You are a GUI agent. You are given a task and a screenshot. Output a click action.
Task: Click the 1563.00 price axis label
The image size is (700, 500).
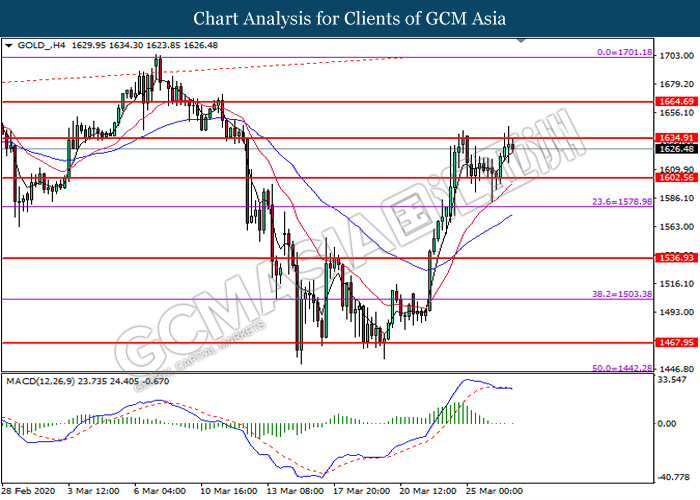pos(677,227)
